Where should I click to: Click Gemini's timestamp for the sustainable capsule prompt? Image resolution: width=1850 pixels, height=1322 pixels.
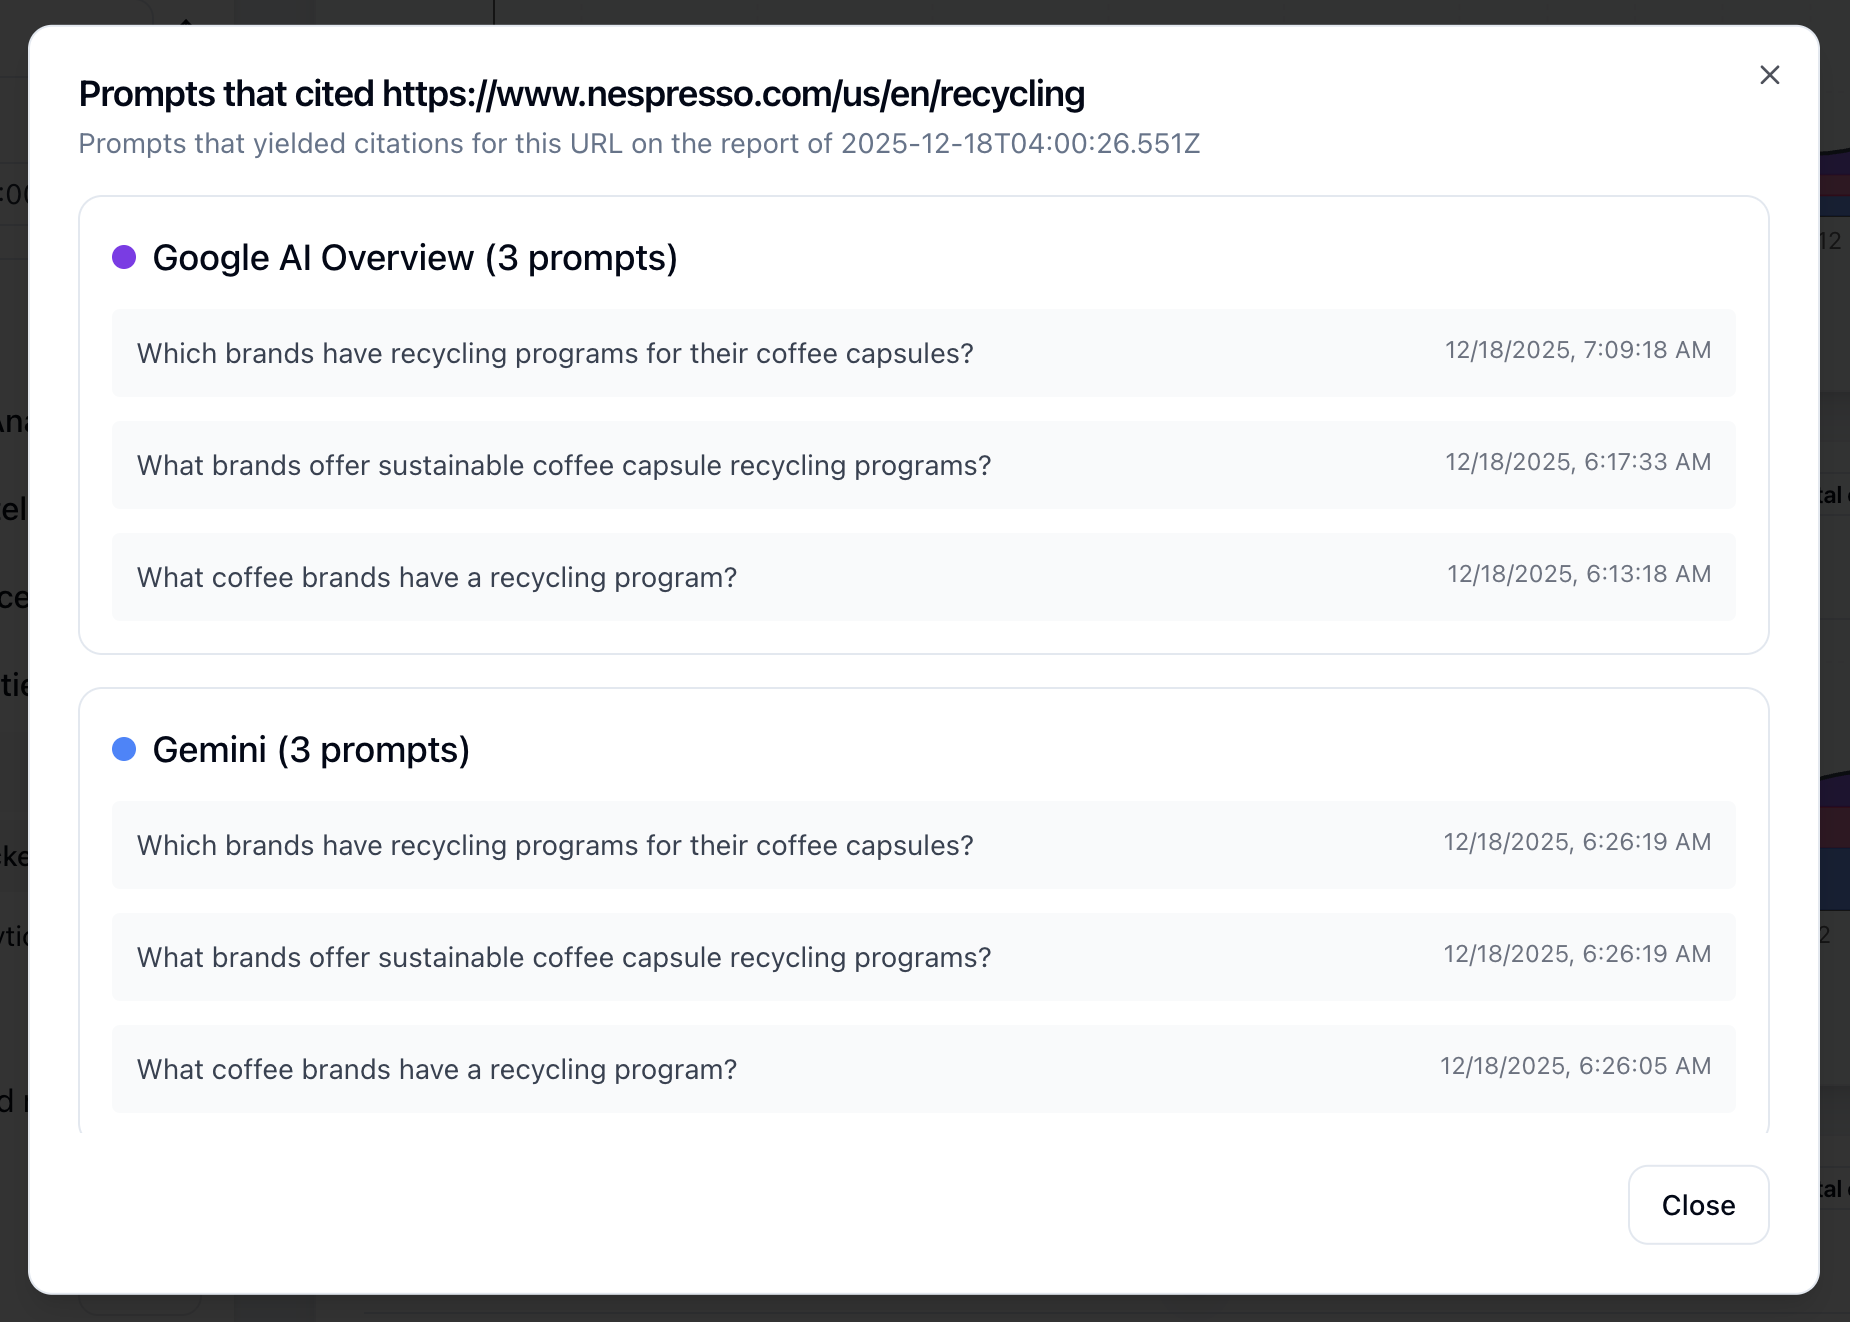[1577, 954]
